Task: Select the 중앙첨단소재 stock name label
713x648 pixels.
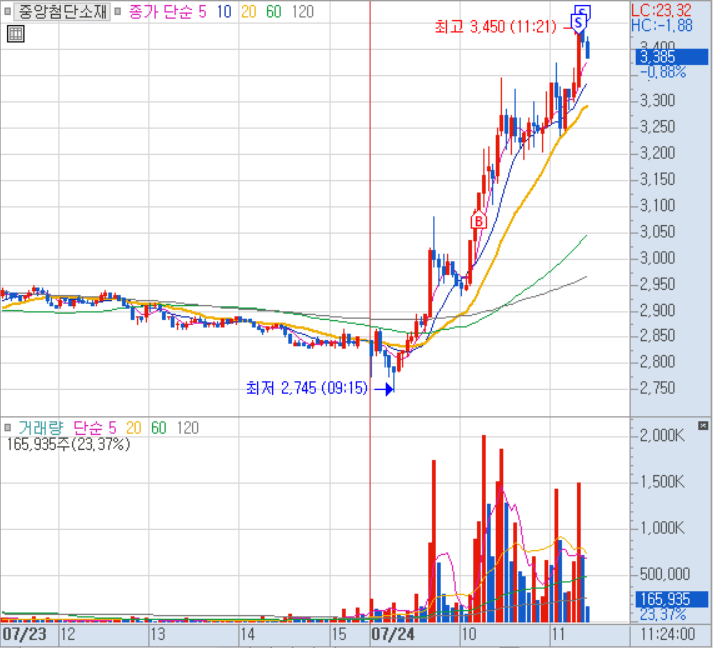Action: 61,12
